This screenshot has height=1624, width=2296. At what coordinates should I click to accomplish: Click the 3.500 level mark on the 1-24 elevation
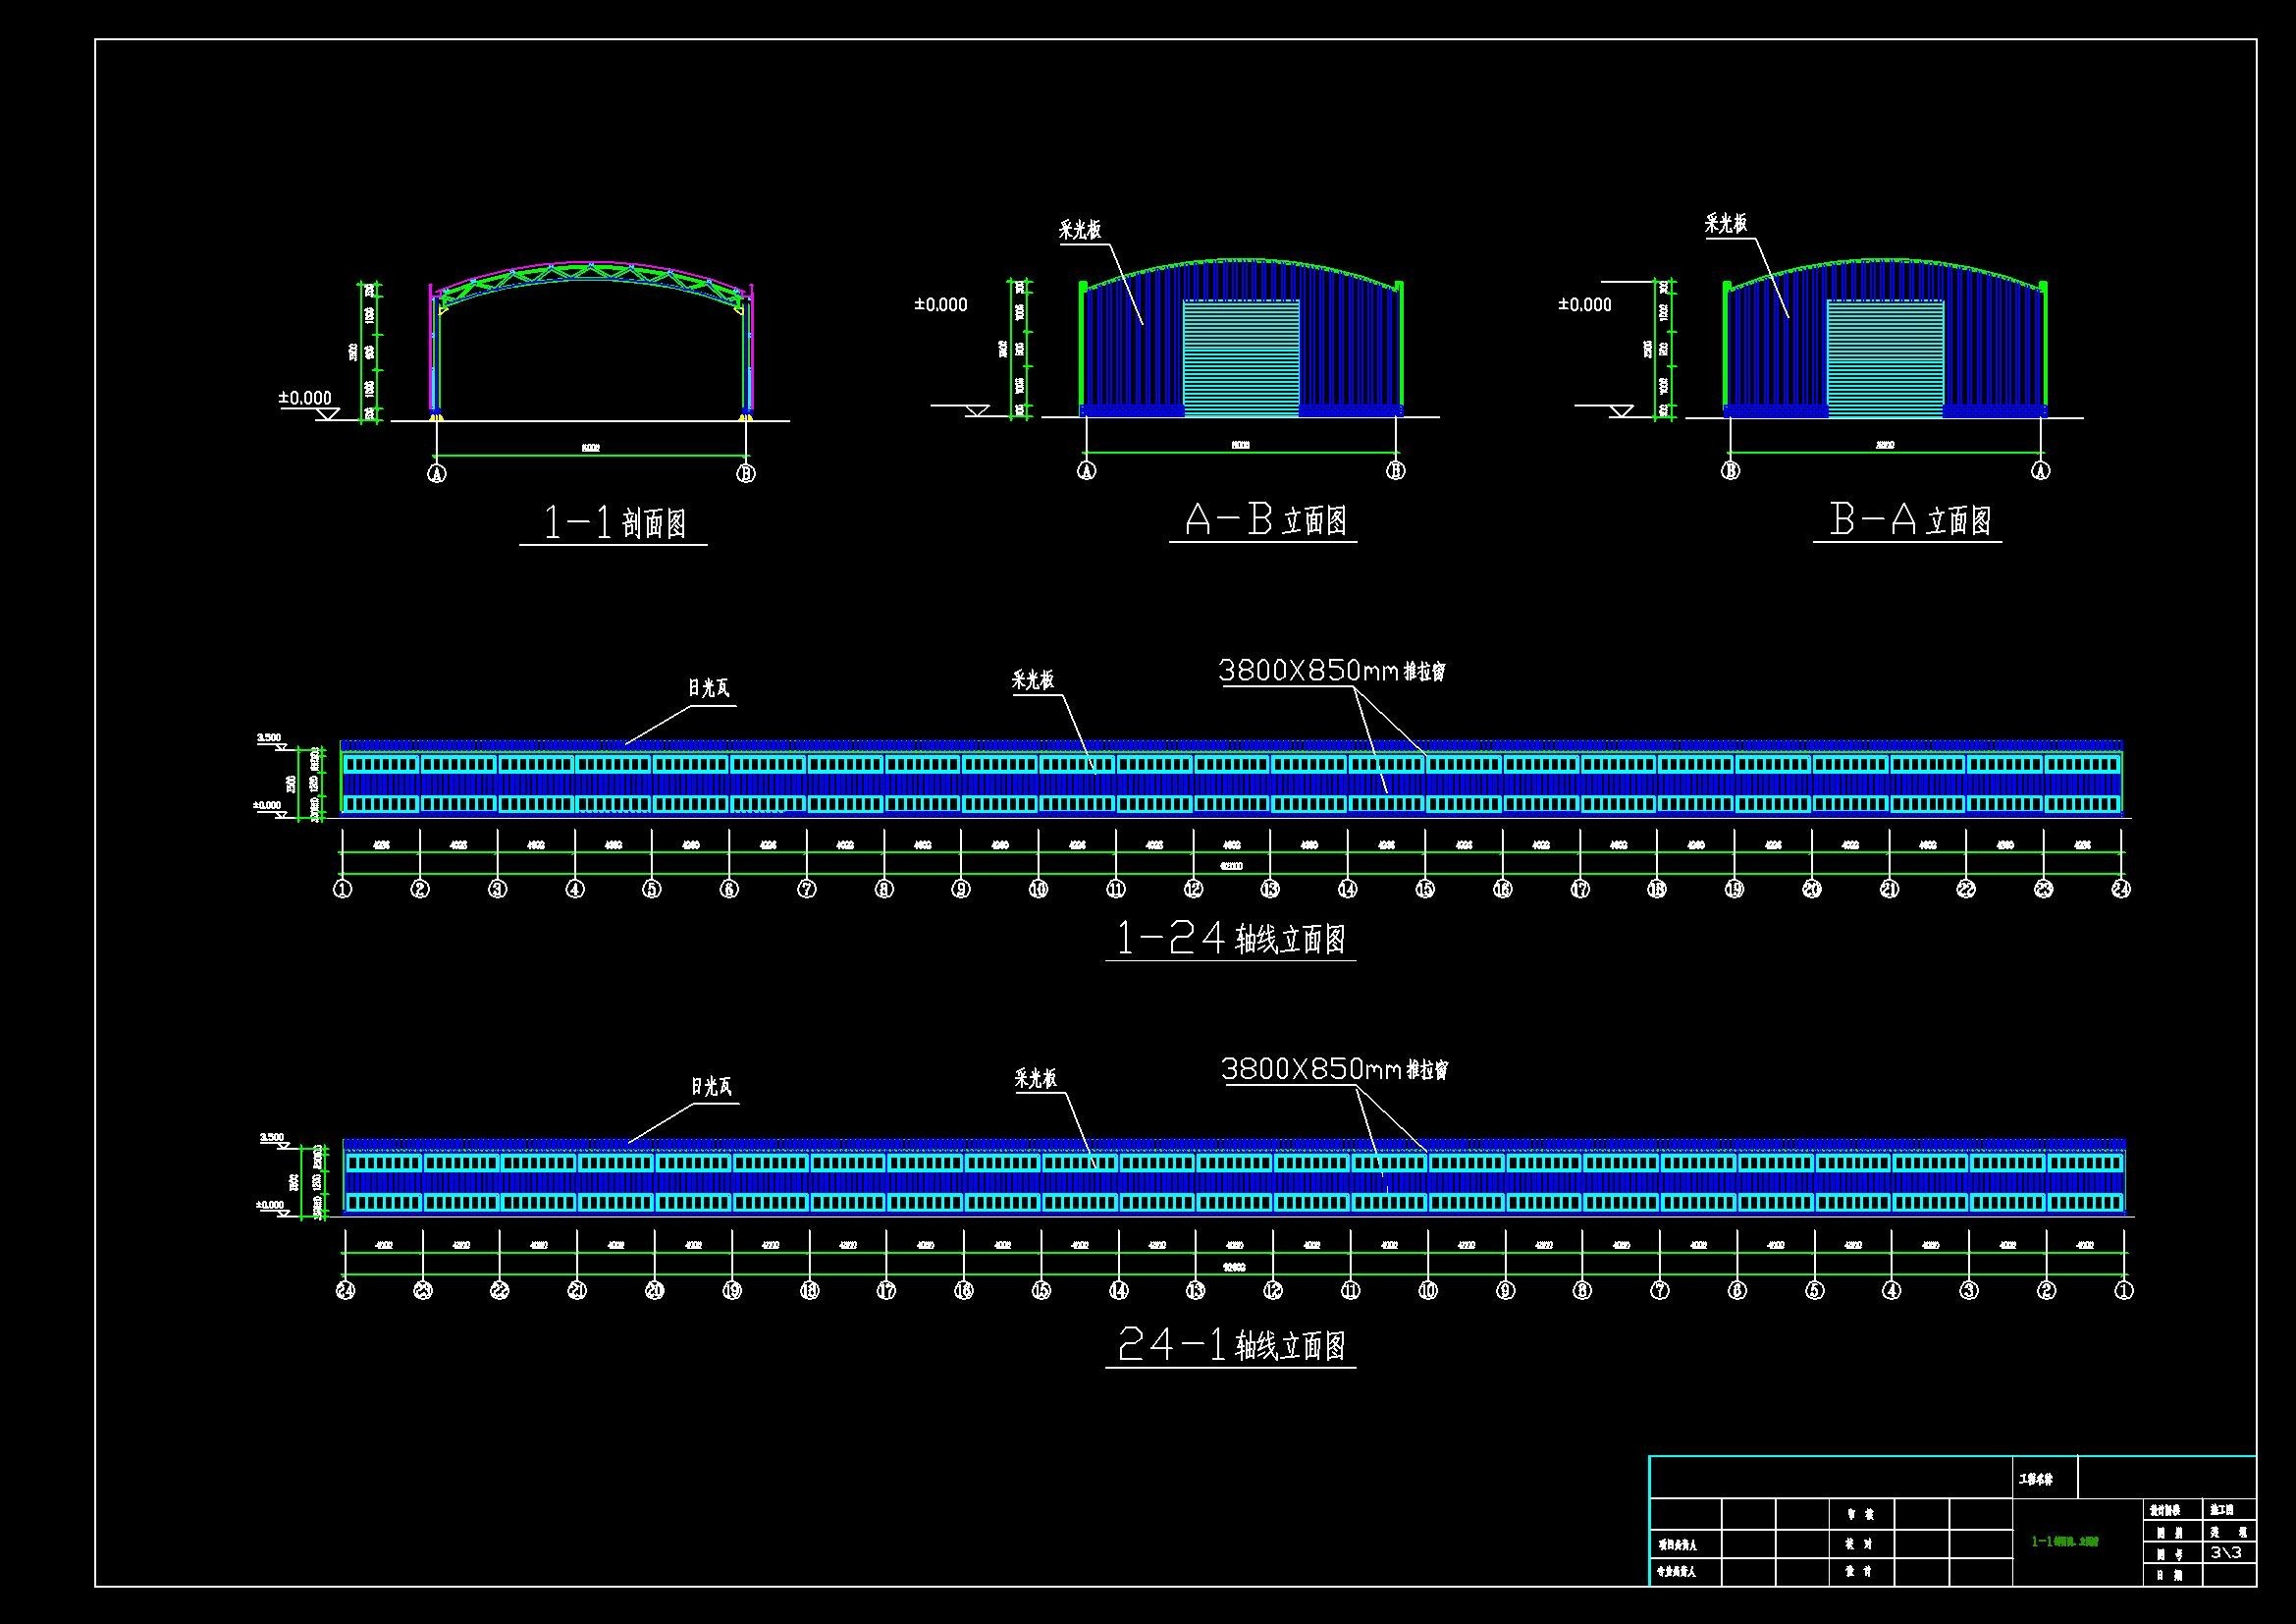(x=270, y=738)
